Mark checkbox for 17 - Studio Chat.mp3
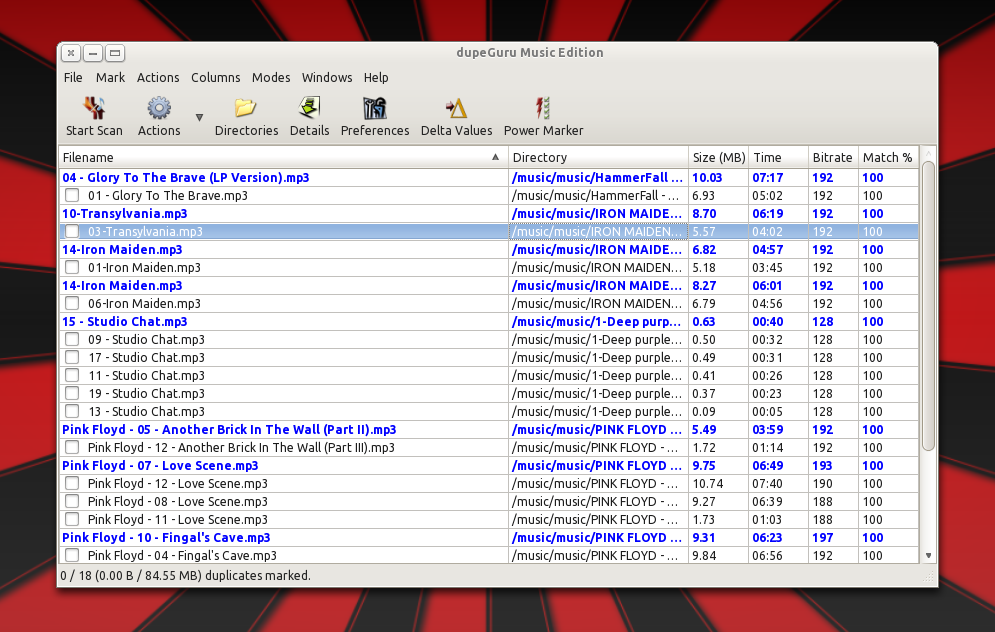 (x=72, y=357)
